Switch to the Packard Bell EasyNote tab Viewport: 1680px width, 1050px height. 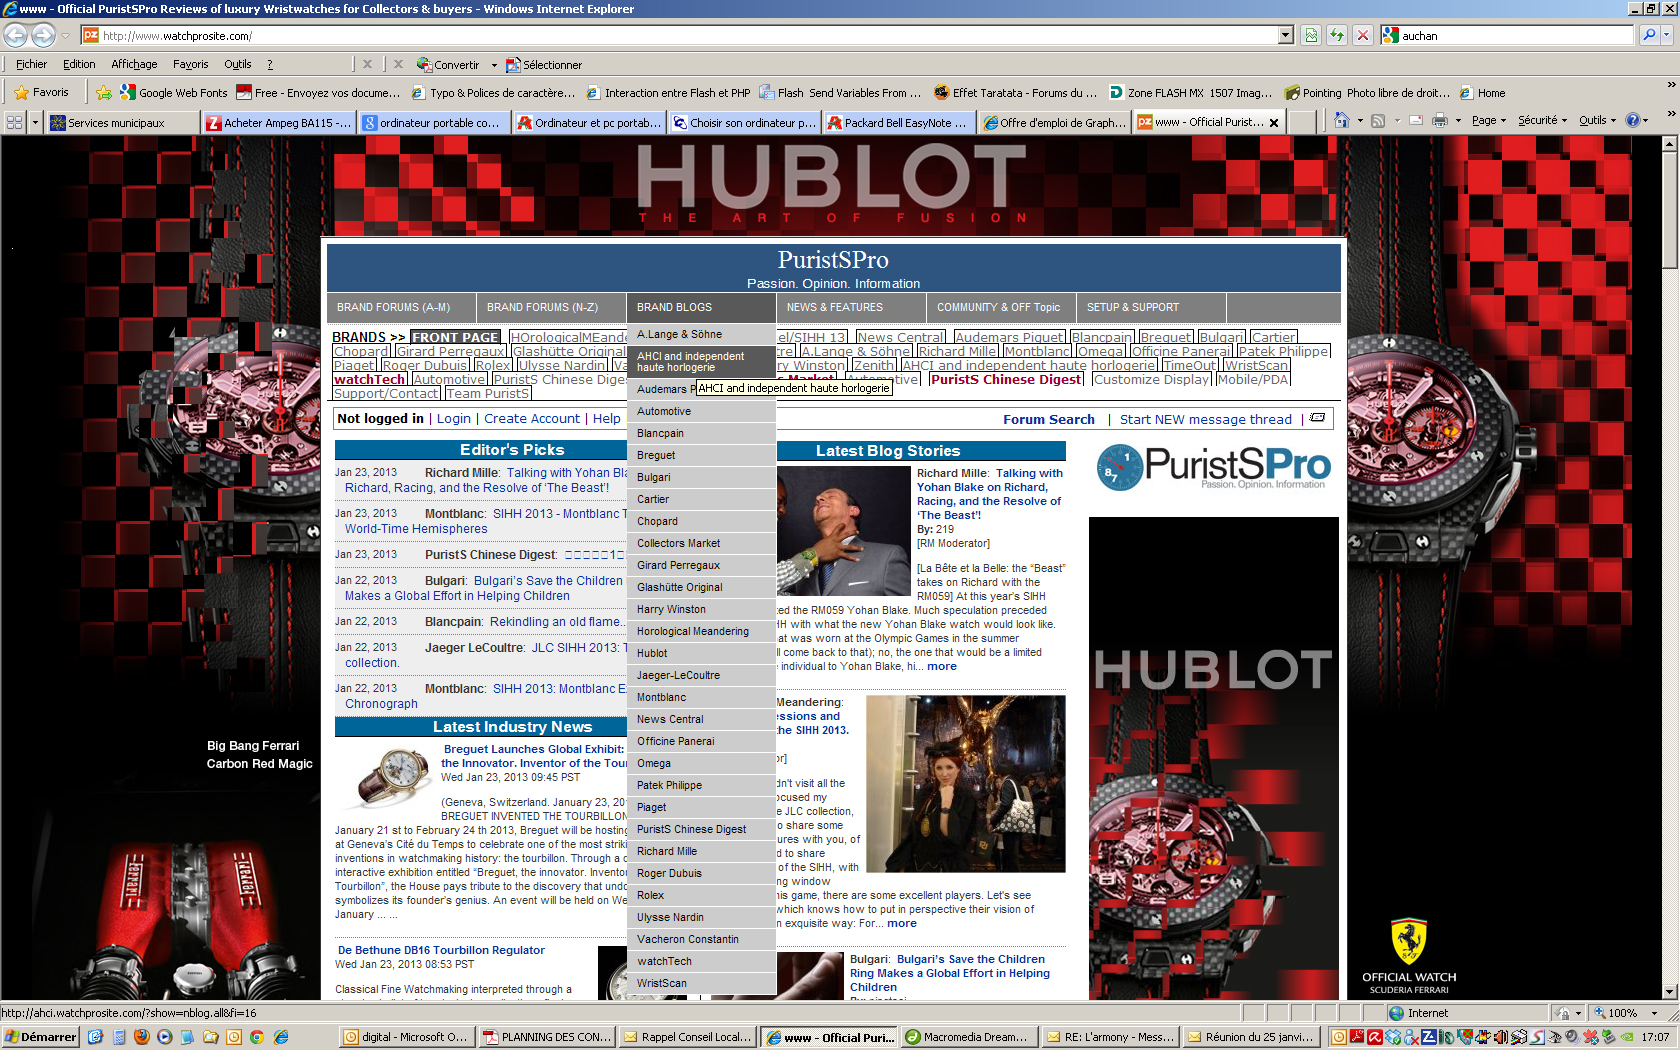click(897, 122)
